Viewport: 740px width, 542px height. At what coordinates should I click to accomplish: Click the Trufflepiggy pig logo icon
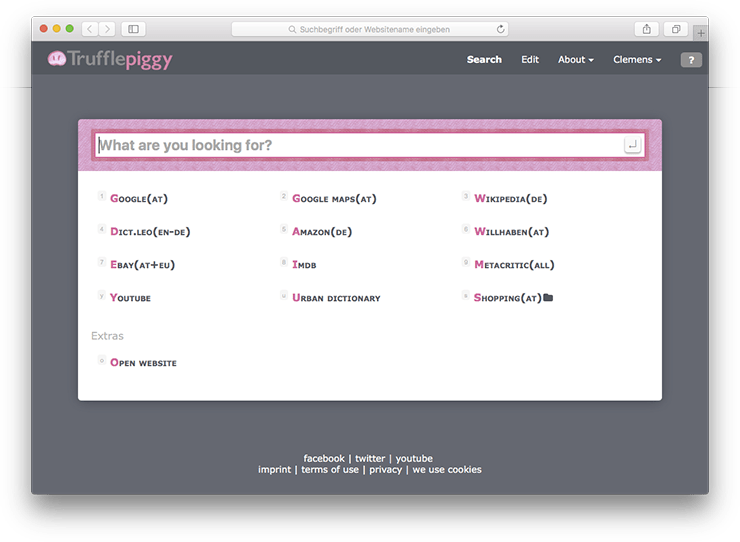pos(56,59)
